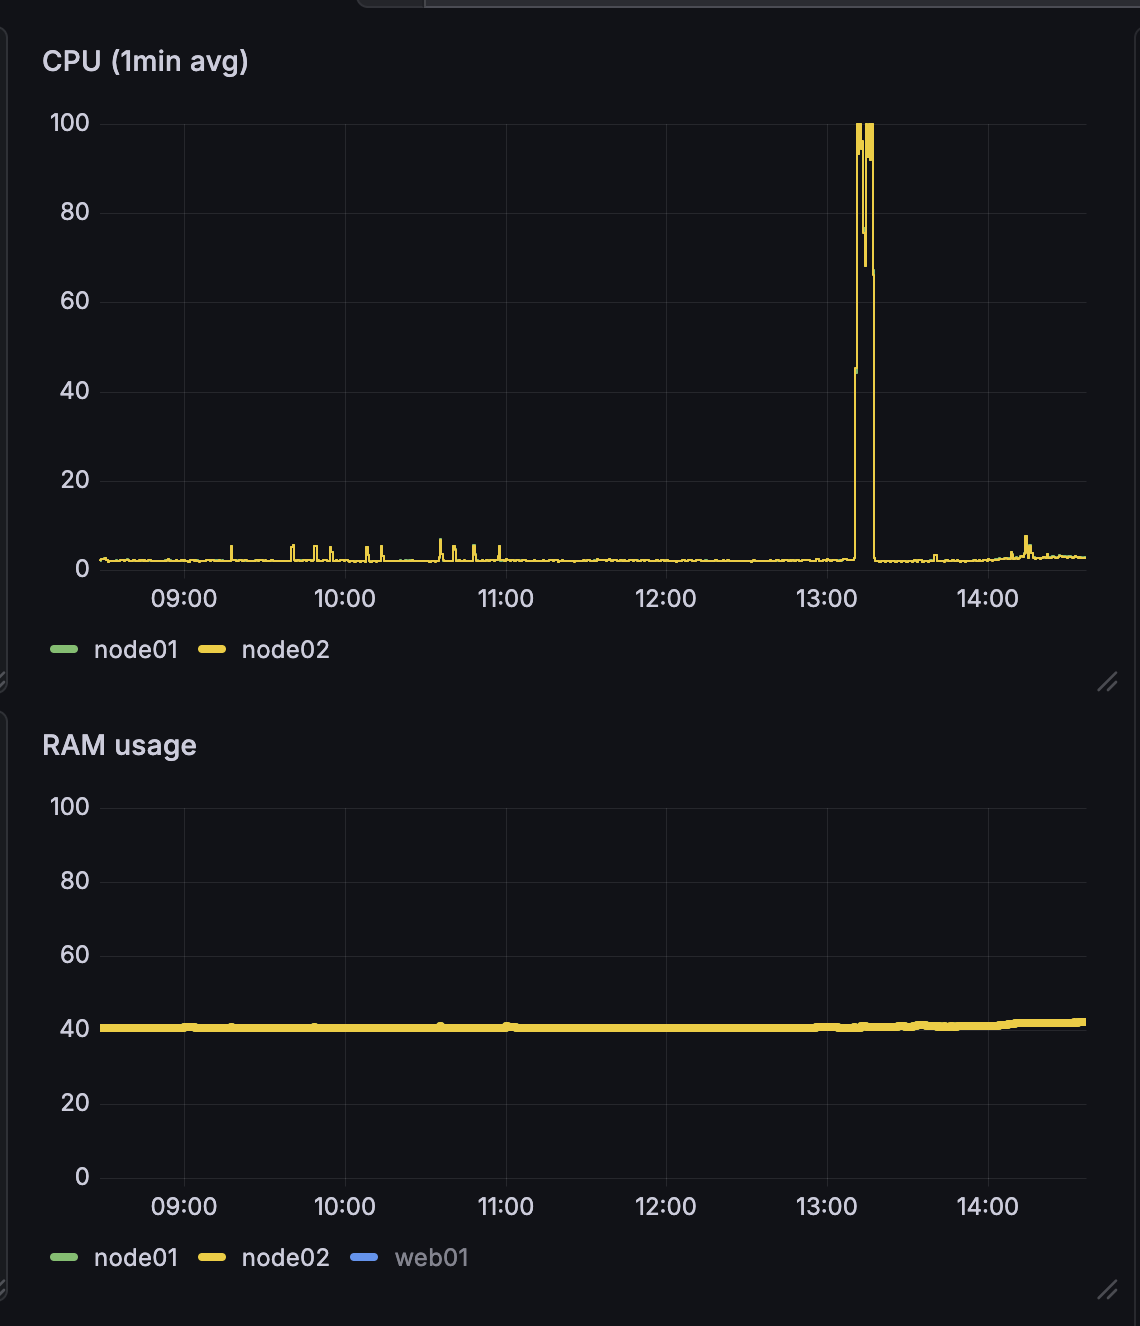Viewport: 1140px width, 1326px height.
Task: Isolate node02 label in RAM usage legend
Action: tap(285, 1258)
